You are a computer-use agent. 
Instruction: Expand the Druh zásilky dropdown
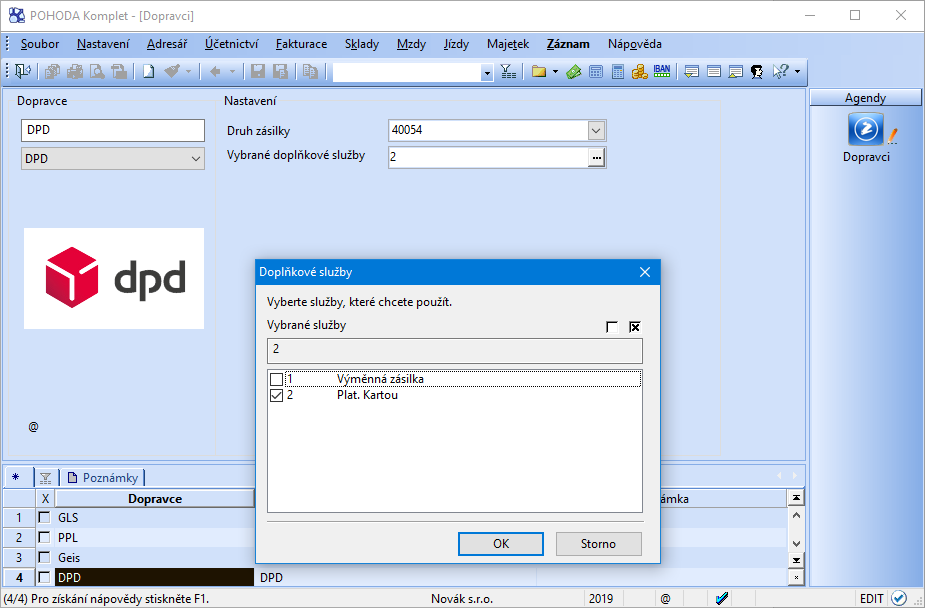click(596, 130)
